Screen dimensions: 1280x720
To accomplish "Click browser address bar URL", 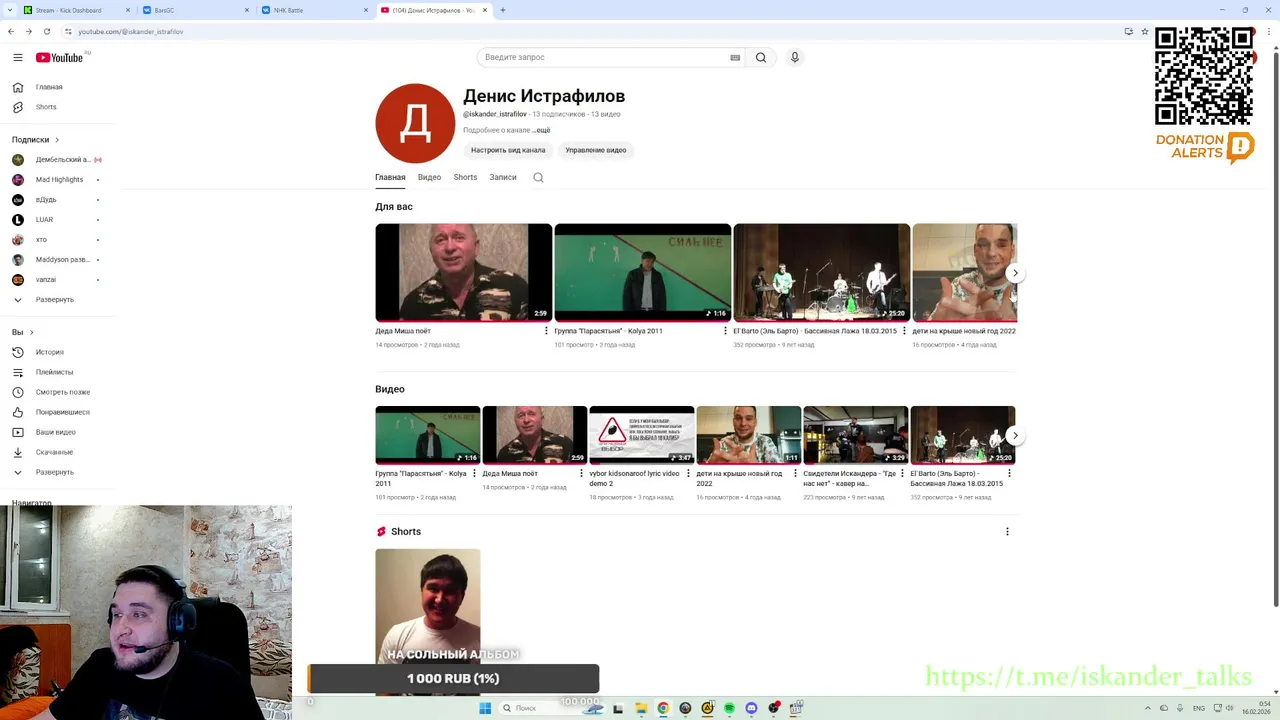I will pos(131,31).
